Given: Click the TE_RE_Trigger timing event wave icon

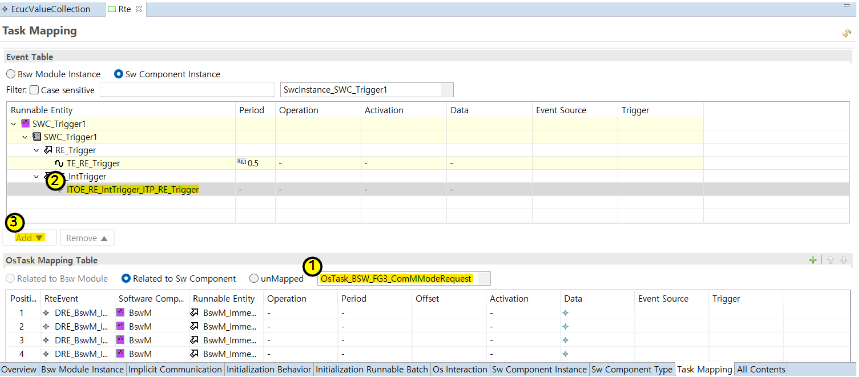Looking at the screenshot, I should tap(59, 163).
